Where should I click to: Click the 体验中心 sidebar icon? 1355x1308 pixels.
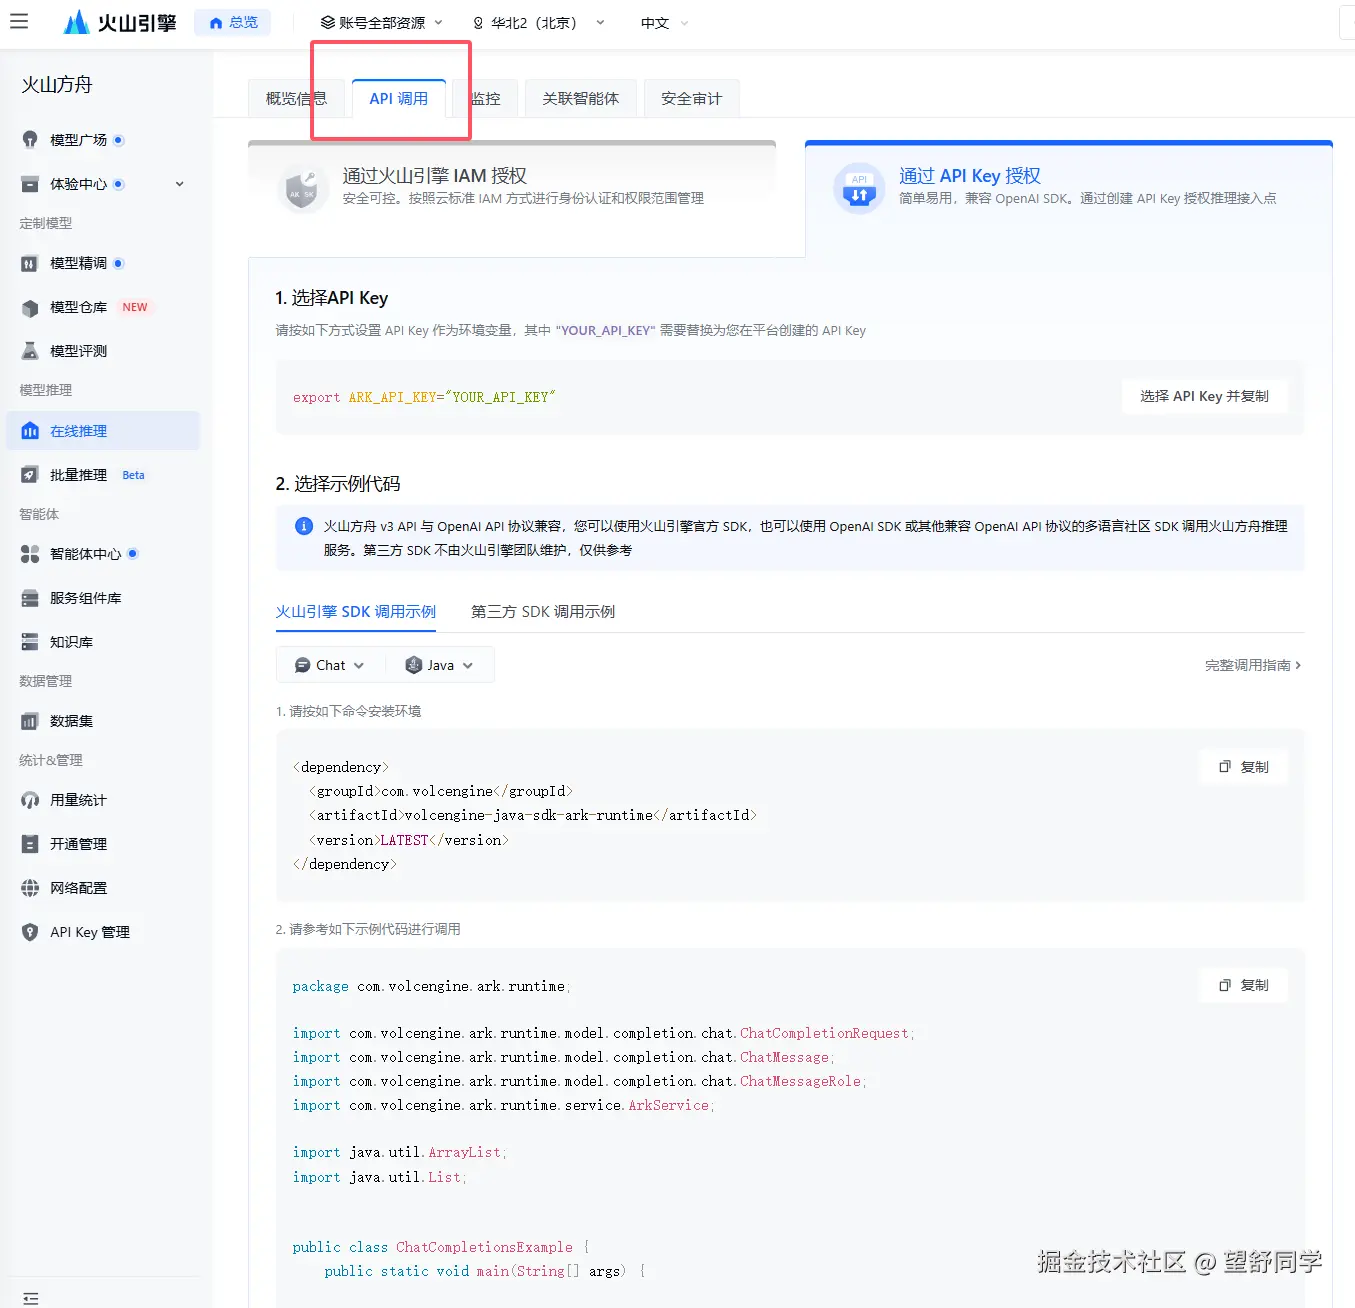coord(30,184)
